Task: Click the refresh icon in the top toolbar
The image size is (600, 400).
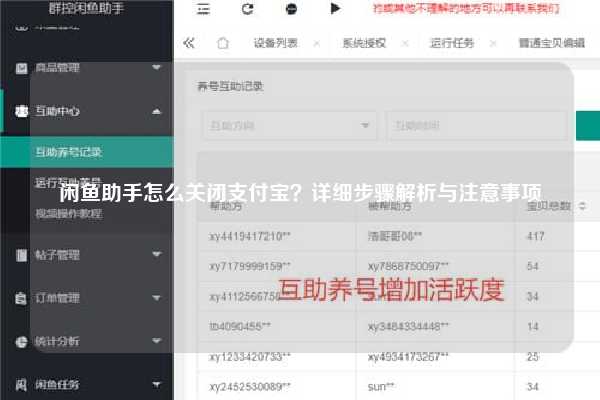Action: 248,8
